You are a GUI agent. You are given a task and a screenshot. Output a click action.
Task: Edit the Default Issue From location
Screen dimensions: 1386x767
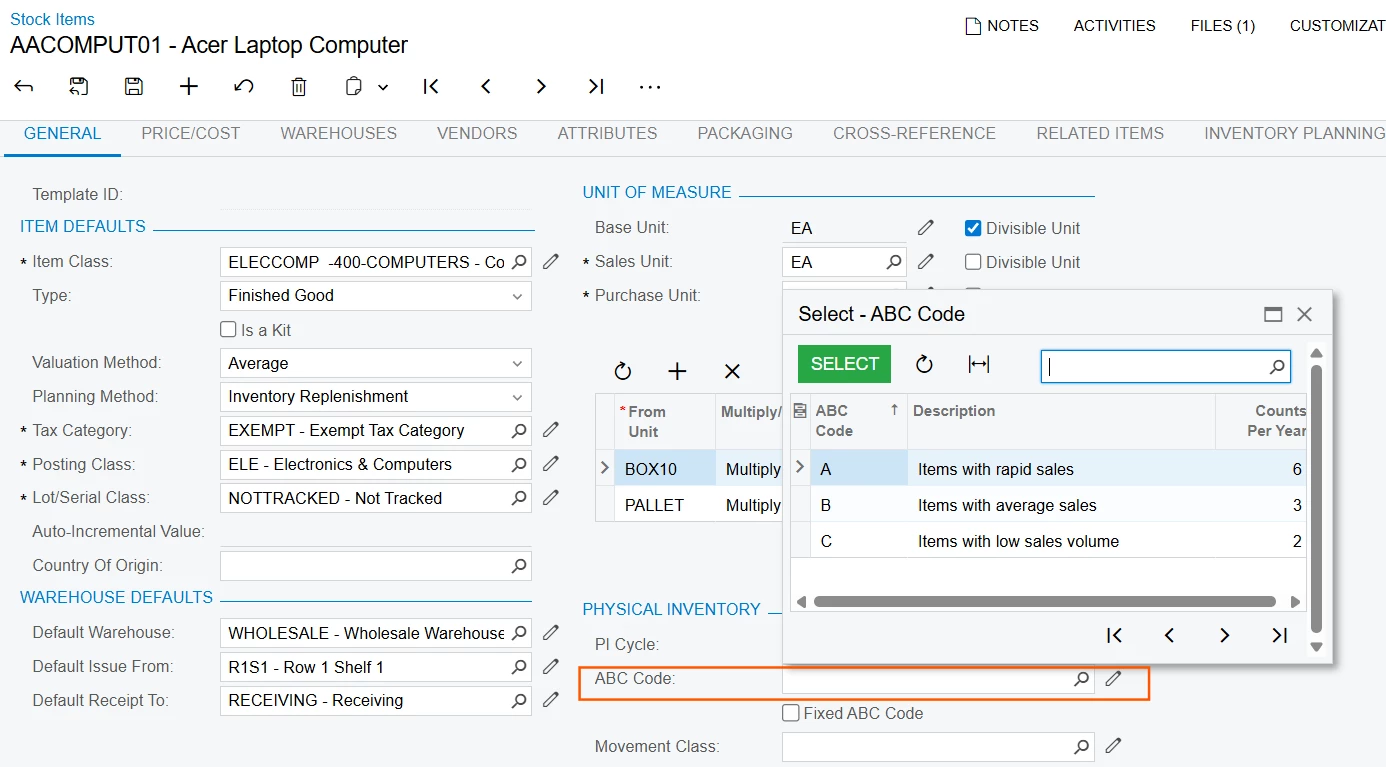tap(551, 667)
